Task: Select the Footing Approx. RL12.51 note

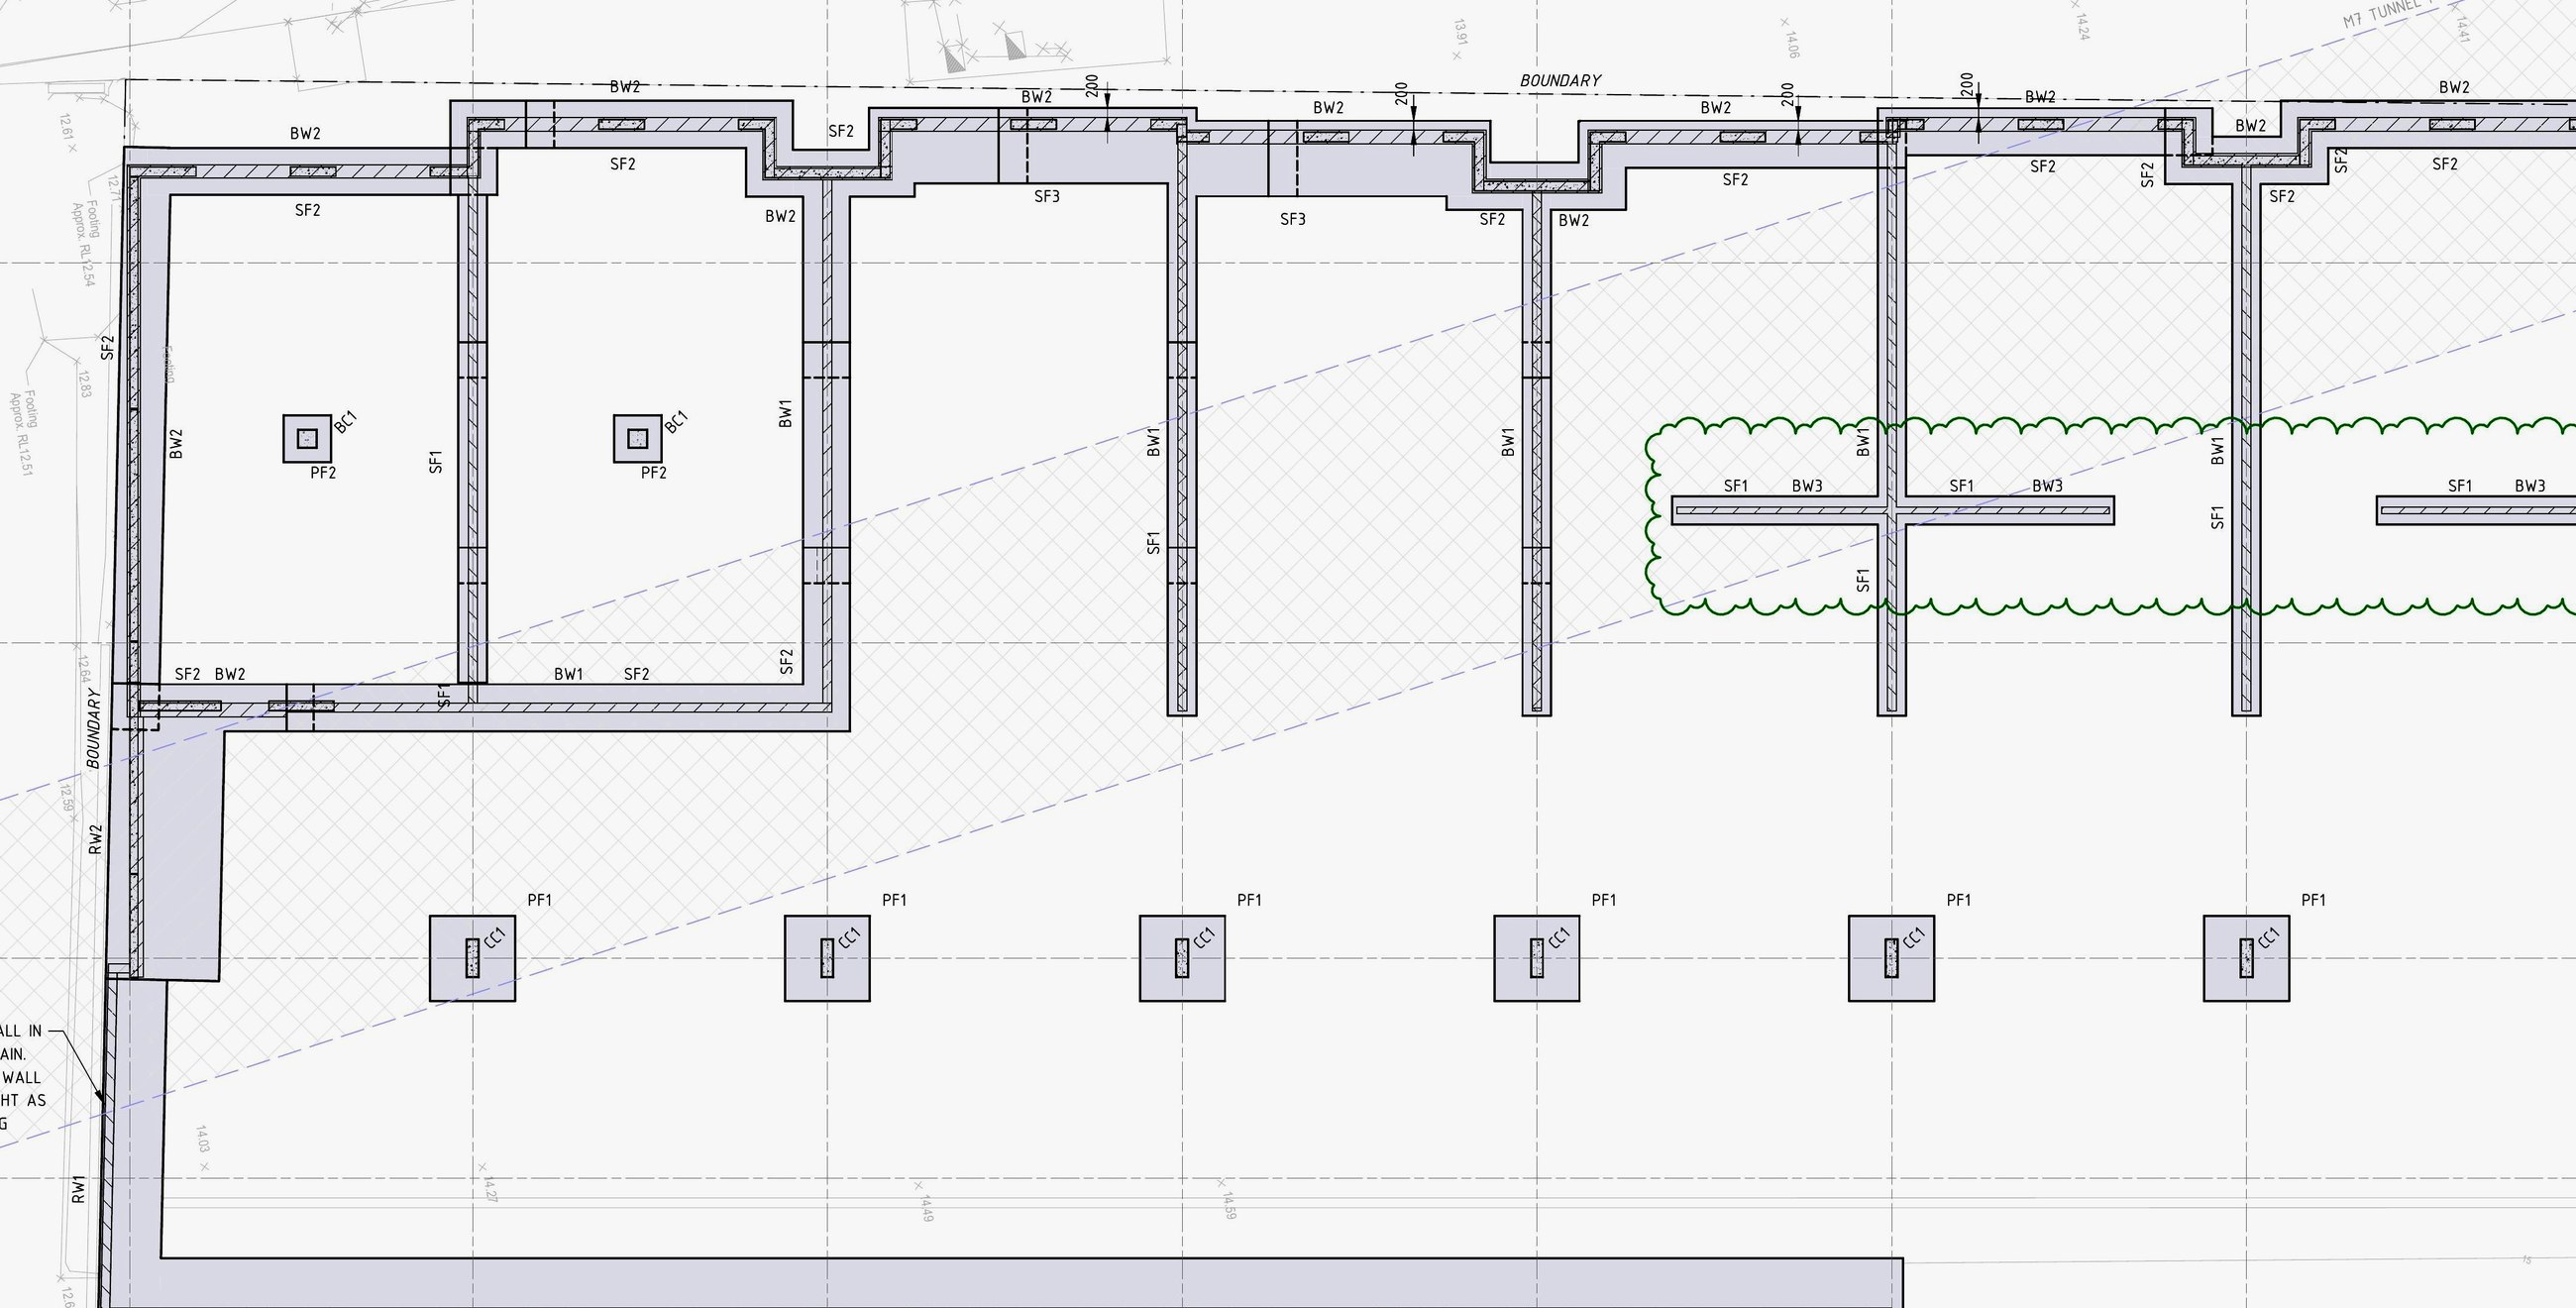Action: click(23, 432)
